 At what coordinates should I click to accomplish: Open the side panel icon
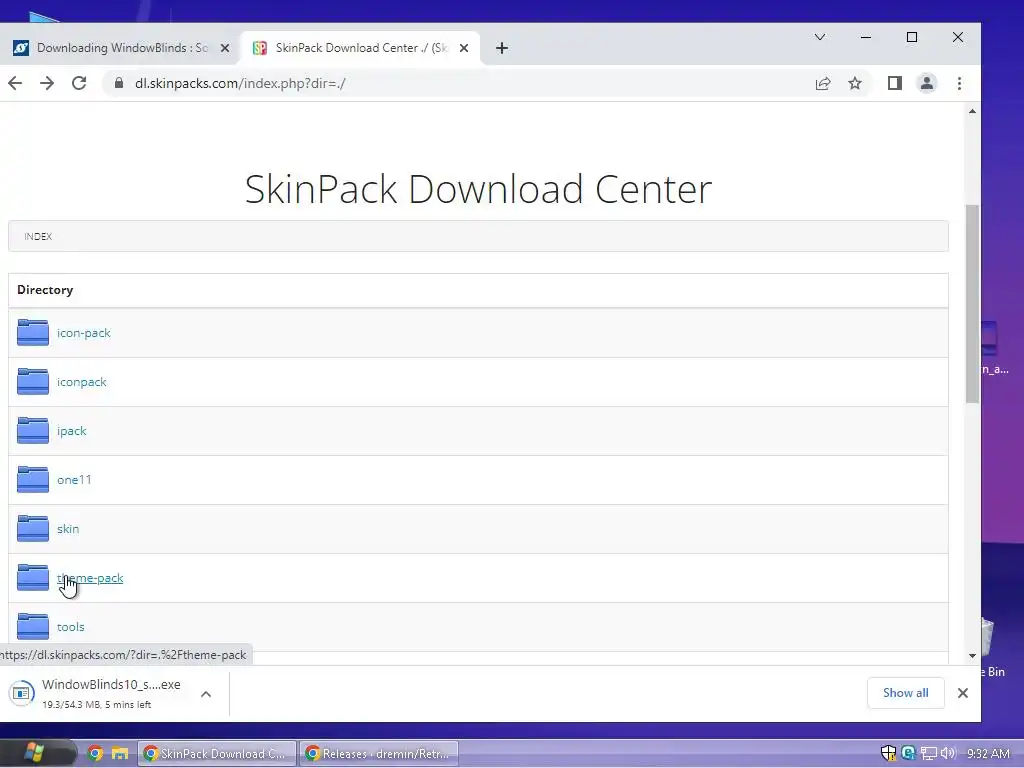[x=895, y=84]
